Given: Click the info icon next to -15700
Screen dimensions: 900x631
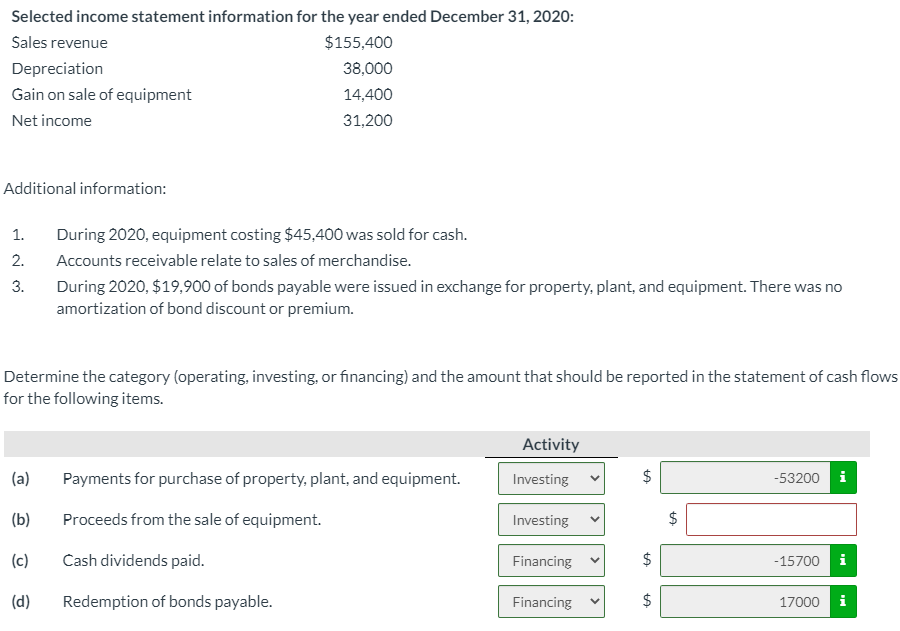Looking at the screenshot, I should click(843, 560).
